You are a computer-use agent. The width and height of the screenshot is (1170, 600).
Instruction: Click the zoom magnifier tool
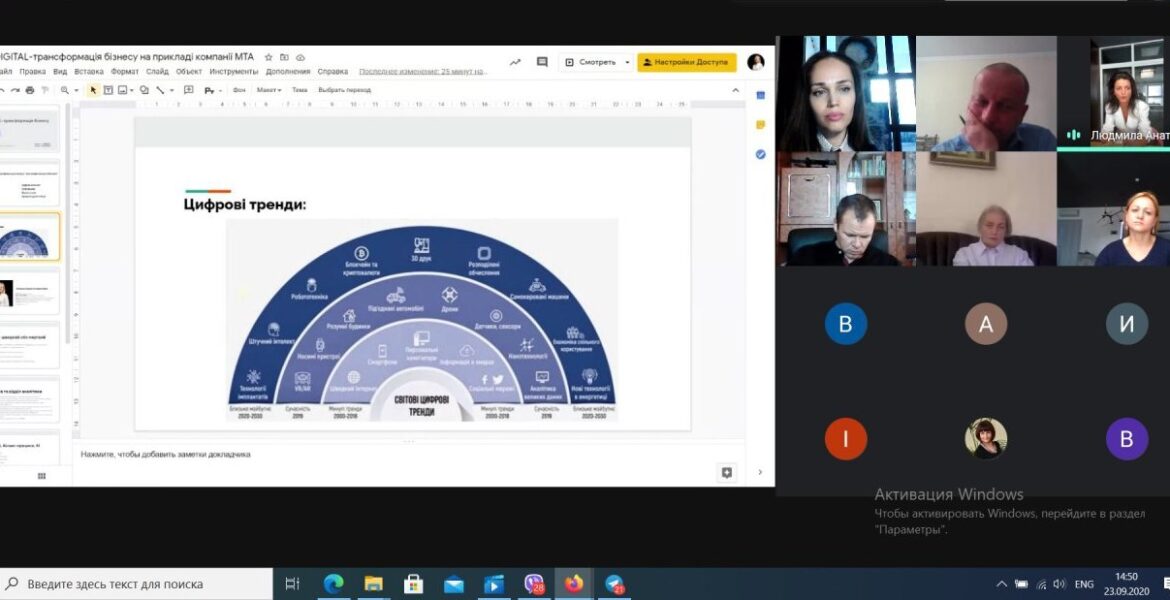(x=65, y=90)
